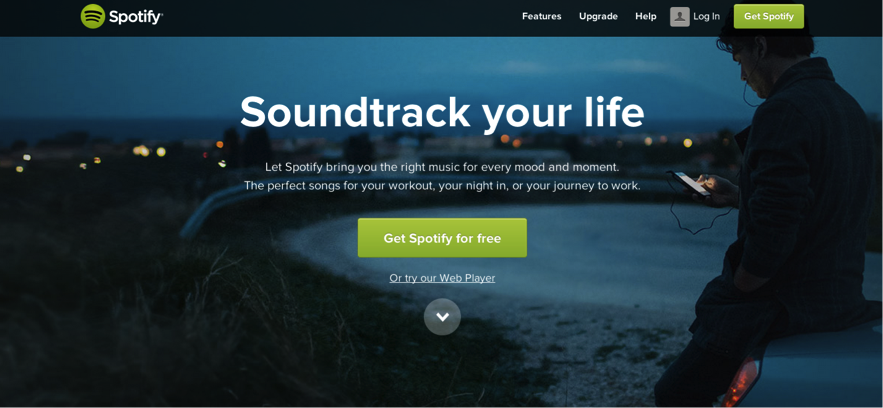This screenshot has height=408, width=883.
Task: Click the sentence starting with Let Spotify bring you
Action: pos(442,167)
